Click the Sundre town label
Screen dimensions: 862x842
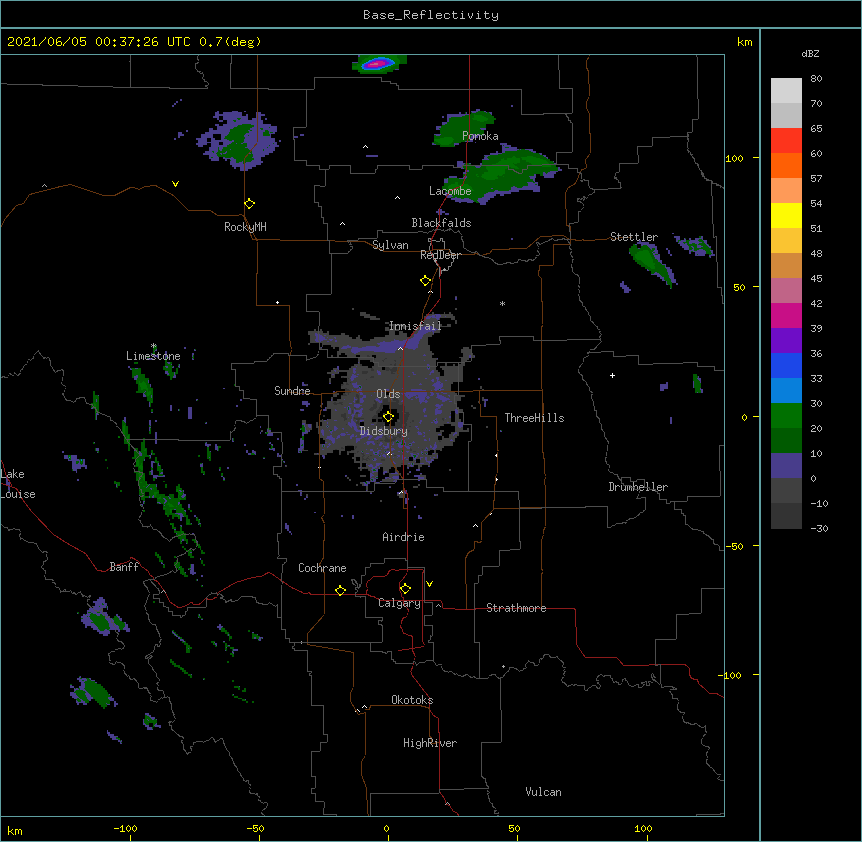(x=292, y=391)
